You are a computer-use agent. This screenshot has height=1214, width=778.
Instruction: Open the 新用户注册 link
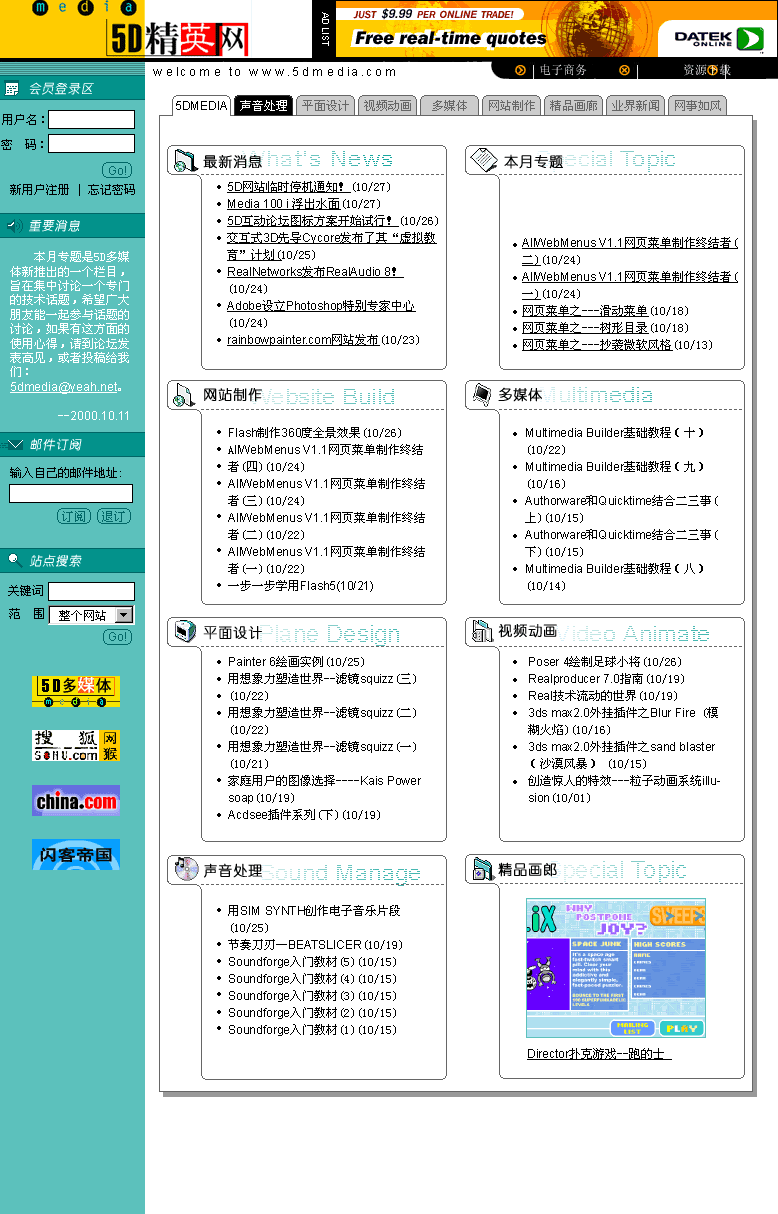point(40,190)
